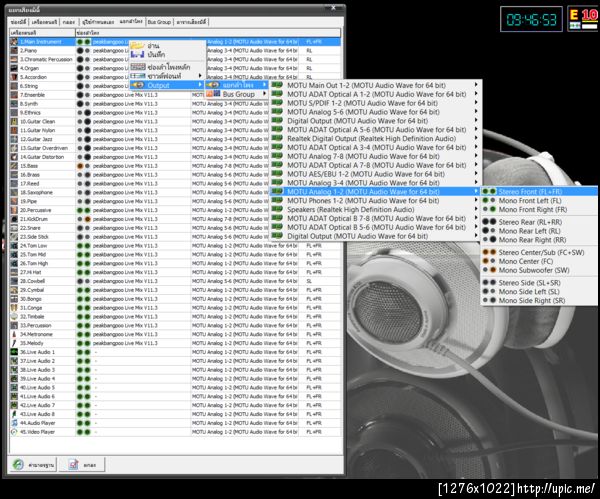Pick Mono Side Right (SR) option
600x499 pixels.
pyautogui.click(x=539, y=300)
